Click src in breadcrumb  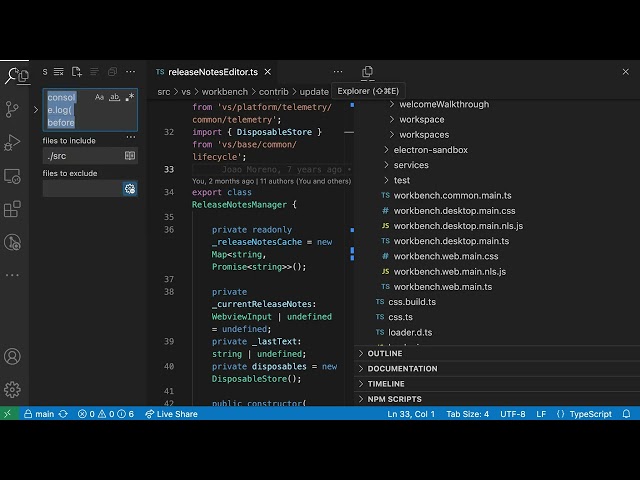(x=164, y=92)
